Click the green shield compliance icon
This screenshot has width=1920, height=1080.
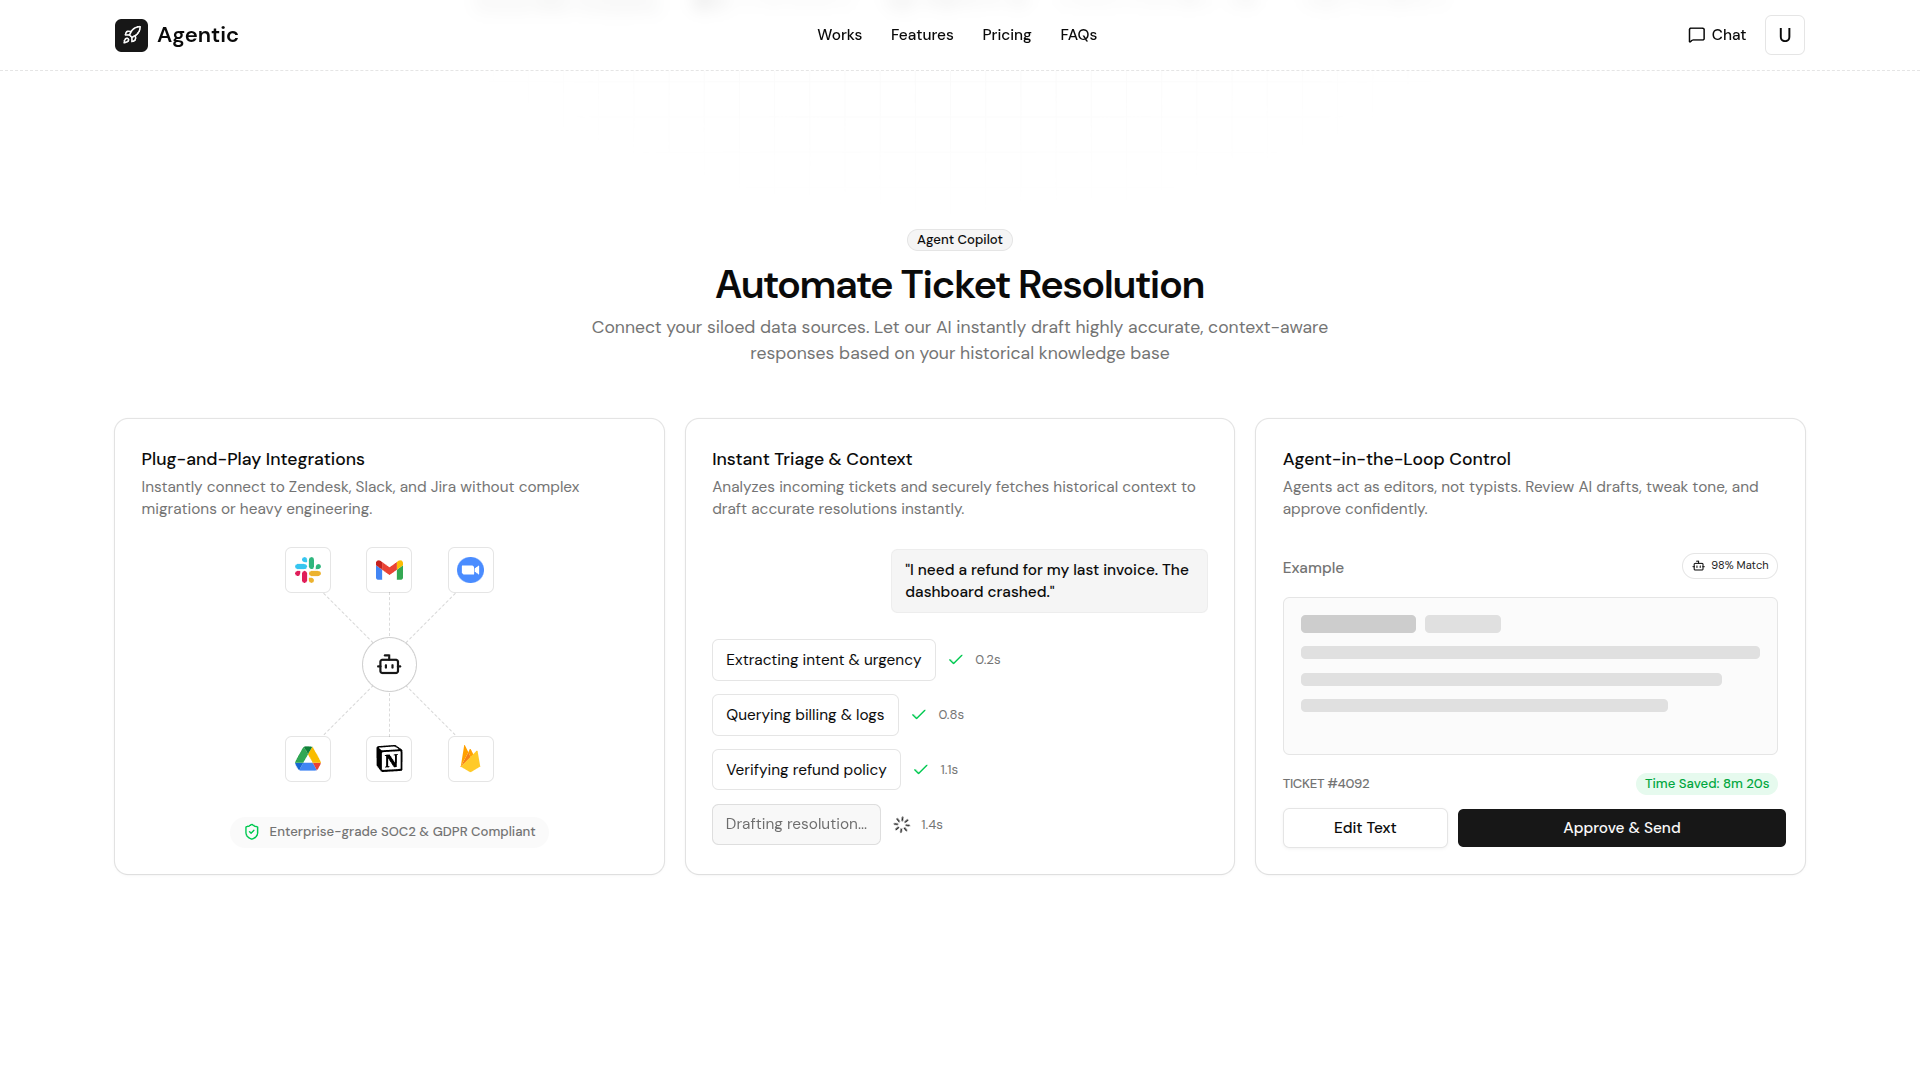pos(252,832)
